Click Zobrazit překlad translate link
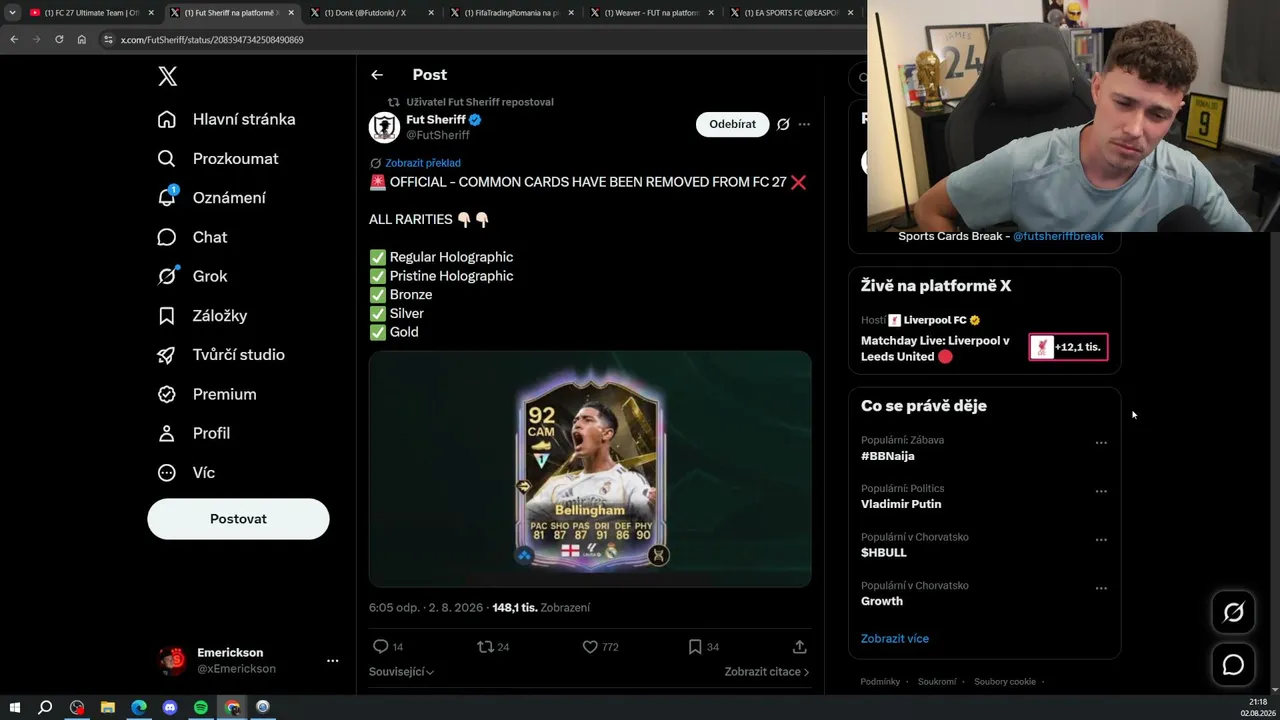The image size is (1280, 720). point(423,163)
